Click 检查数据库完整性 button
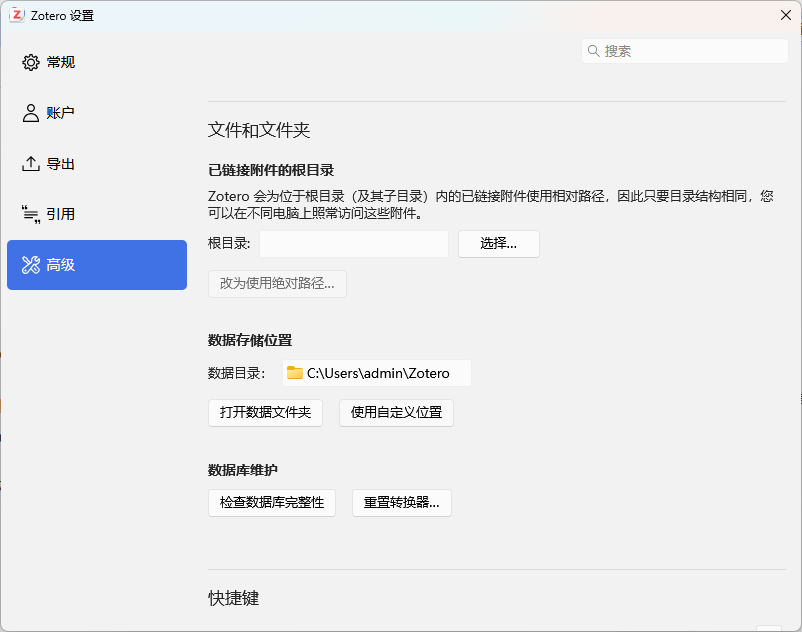 272,503
